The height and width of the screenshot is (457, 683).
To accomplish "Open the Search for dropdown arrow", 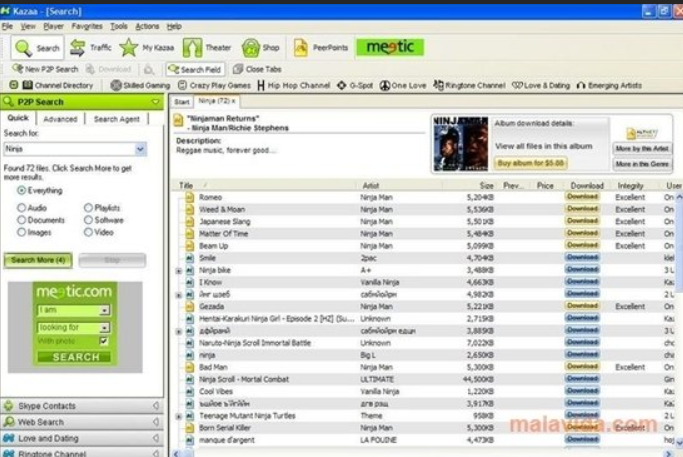I will coord(140,149).
